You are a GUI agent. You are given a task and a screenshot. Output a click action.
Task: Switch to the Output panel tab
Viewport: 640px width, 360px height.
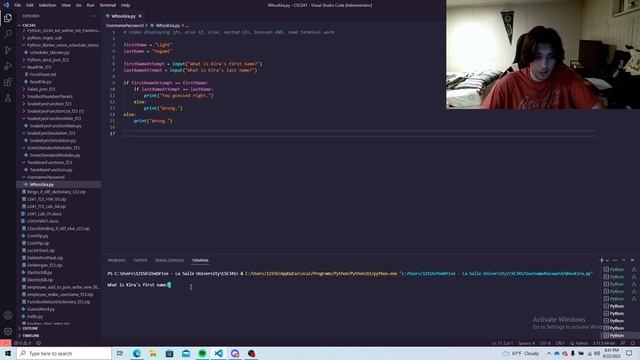click(140, 260)
